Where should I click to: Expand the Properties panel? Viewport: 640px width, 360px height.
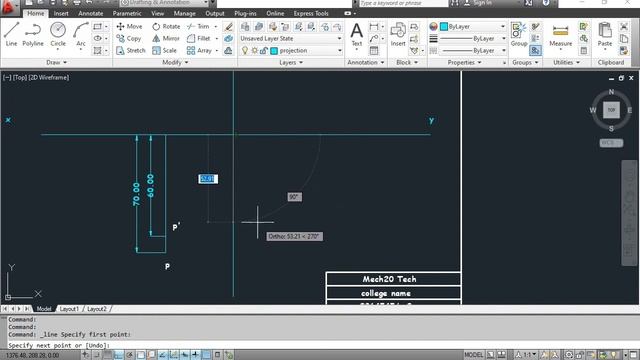pyautogui.click(x=464, y=62)
